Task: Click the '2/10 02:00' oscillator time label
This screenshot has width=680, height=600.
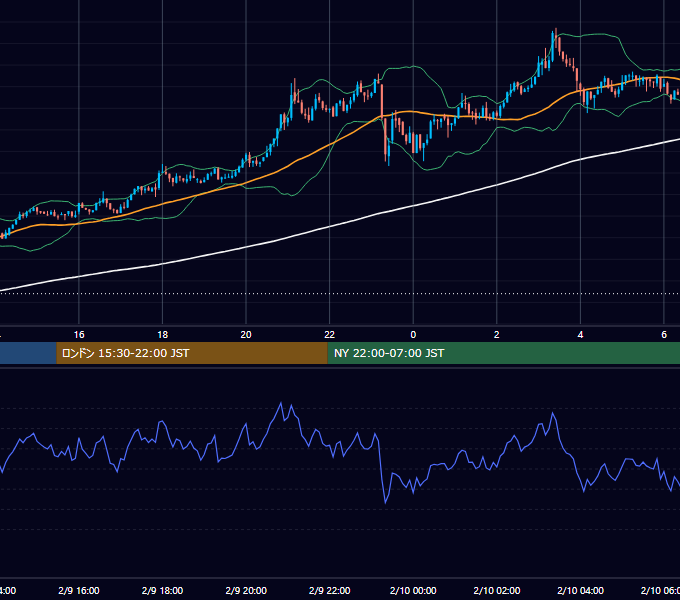Action: (497, 590)
